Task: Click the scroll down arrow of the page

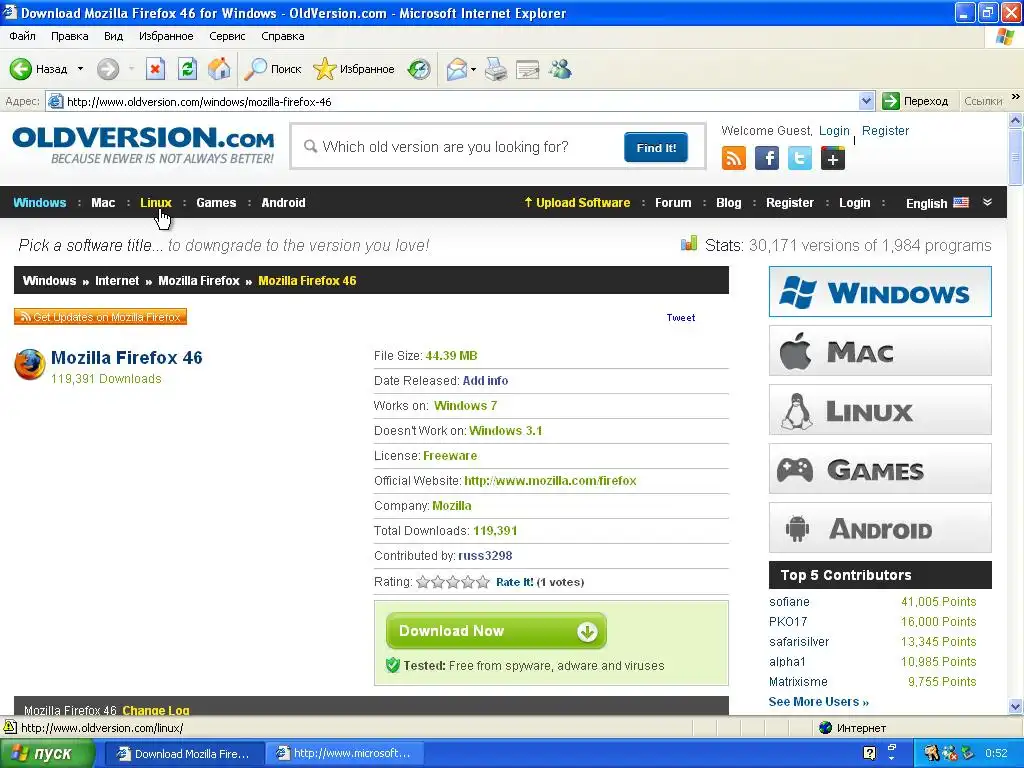Action: coord(1016,706)
